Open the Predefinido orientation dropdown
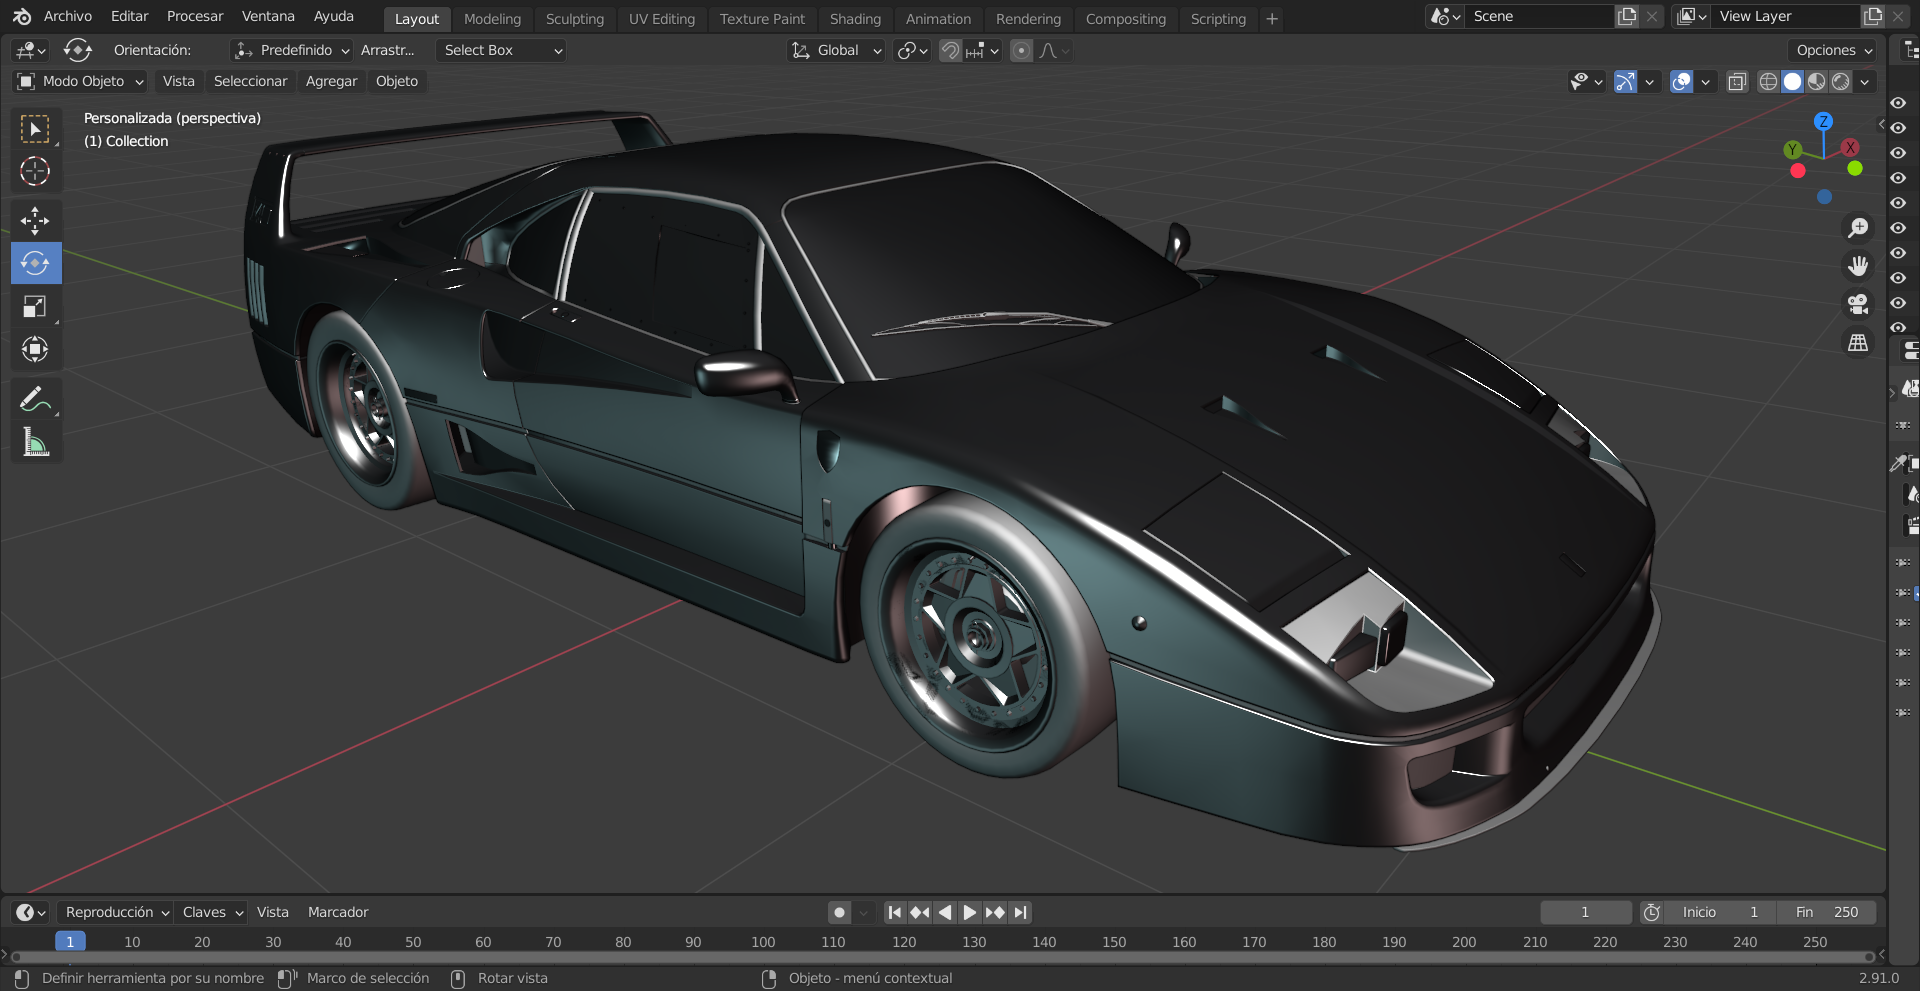 (291, 50)
